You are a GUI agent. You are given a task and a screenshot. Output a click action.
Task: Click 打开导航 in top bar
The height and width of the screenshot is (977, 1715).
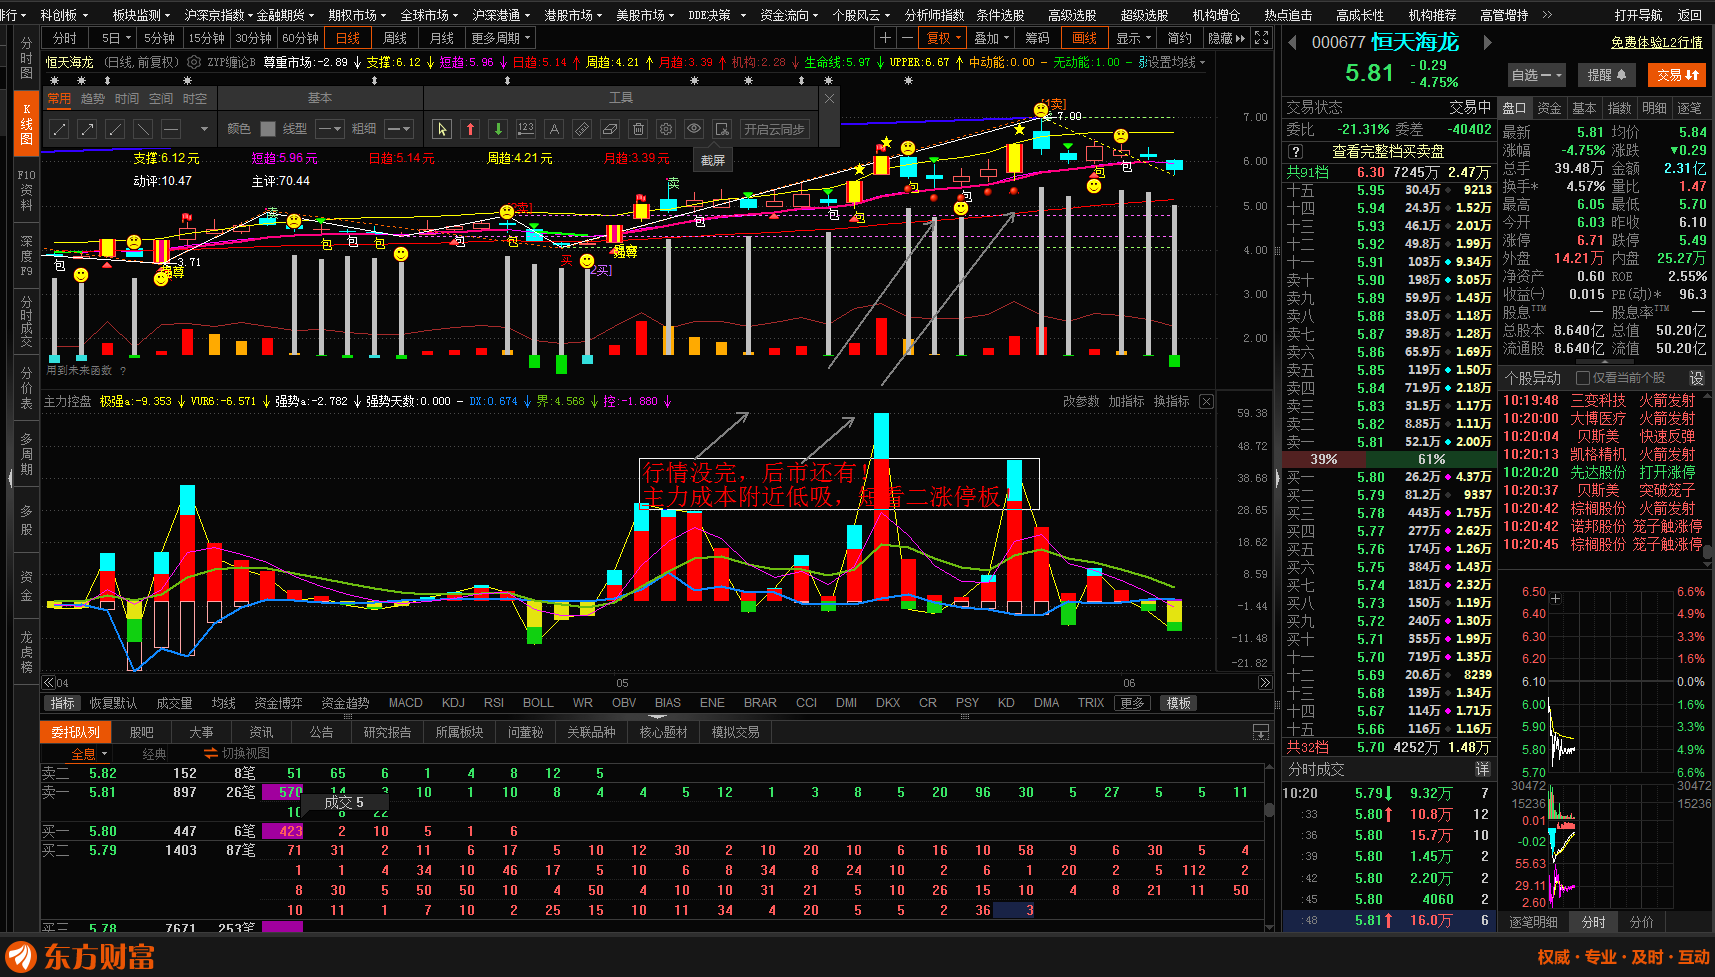point(1638,15)
